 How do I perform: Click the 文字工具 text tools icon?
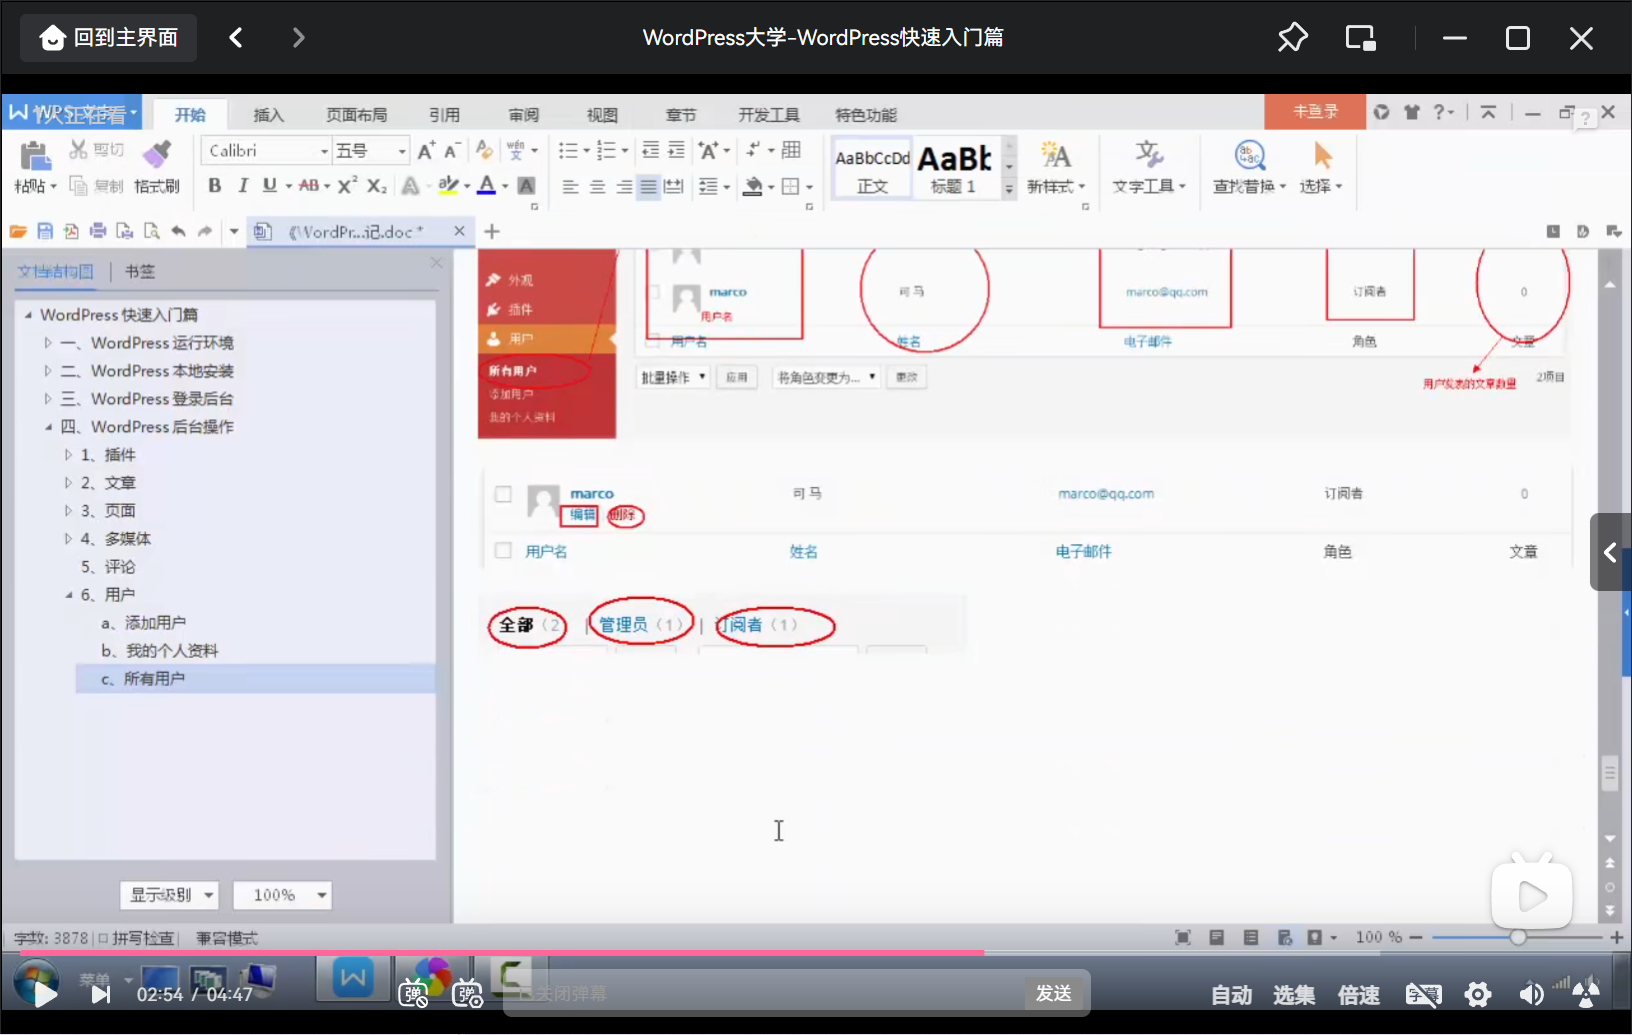coord(1149,155)
